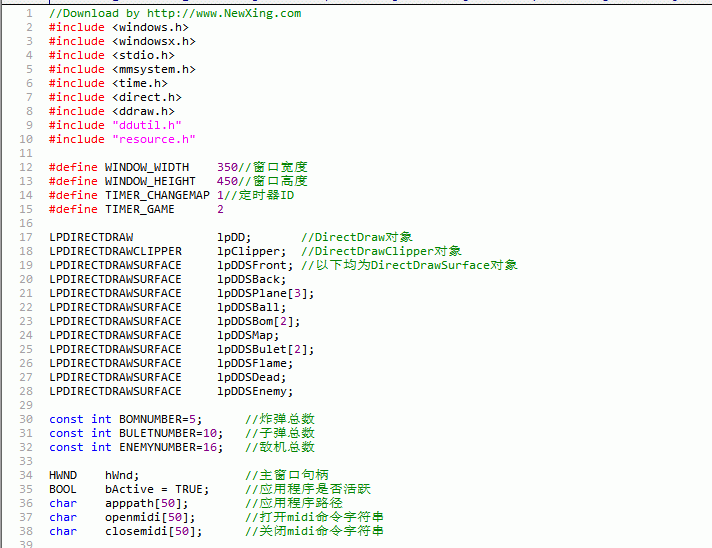Click the lpDDSBall variable
The width and height of the screenshot is (712, 548).
[252, 308]
